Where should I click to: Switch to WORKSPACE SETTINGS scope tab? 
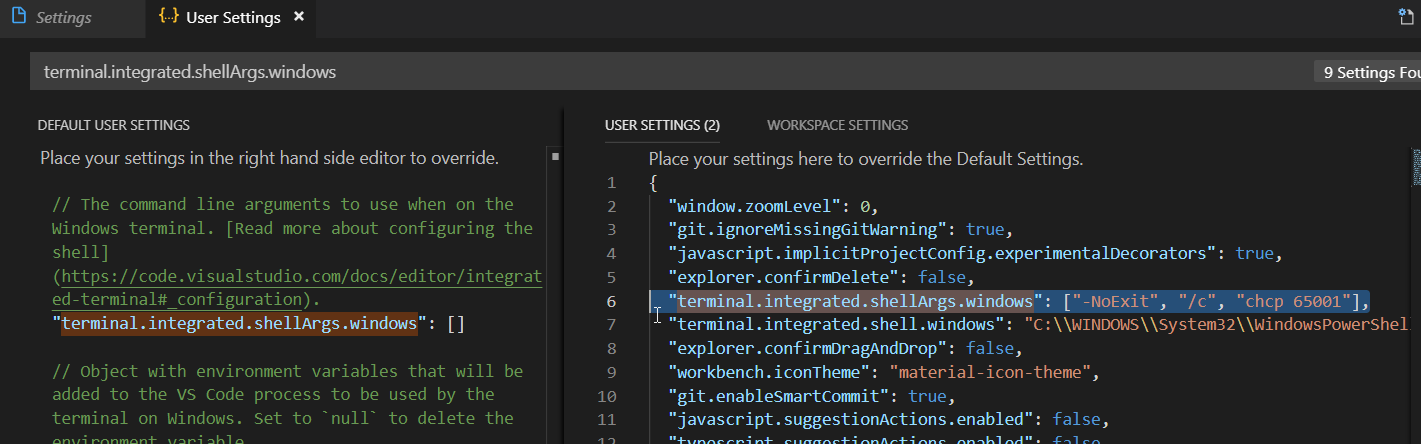(x=837, y=125)
